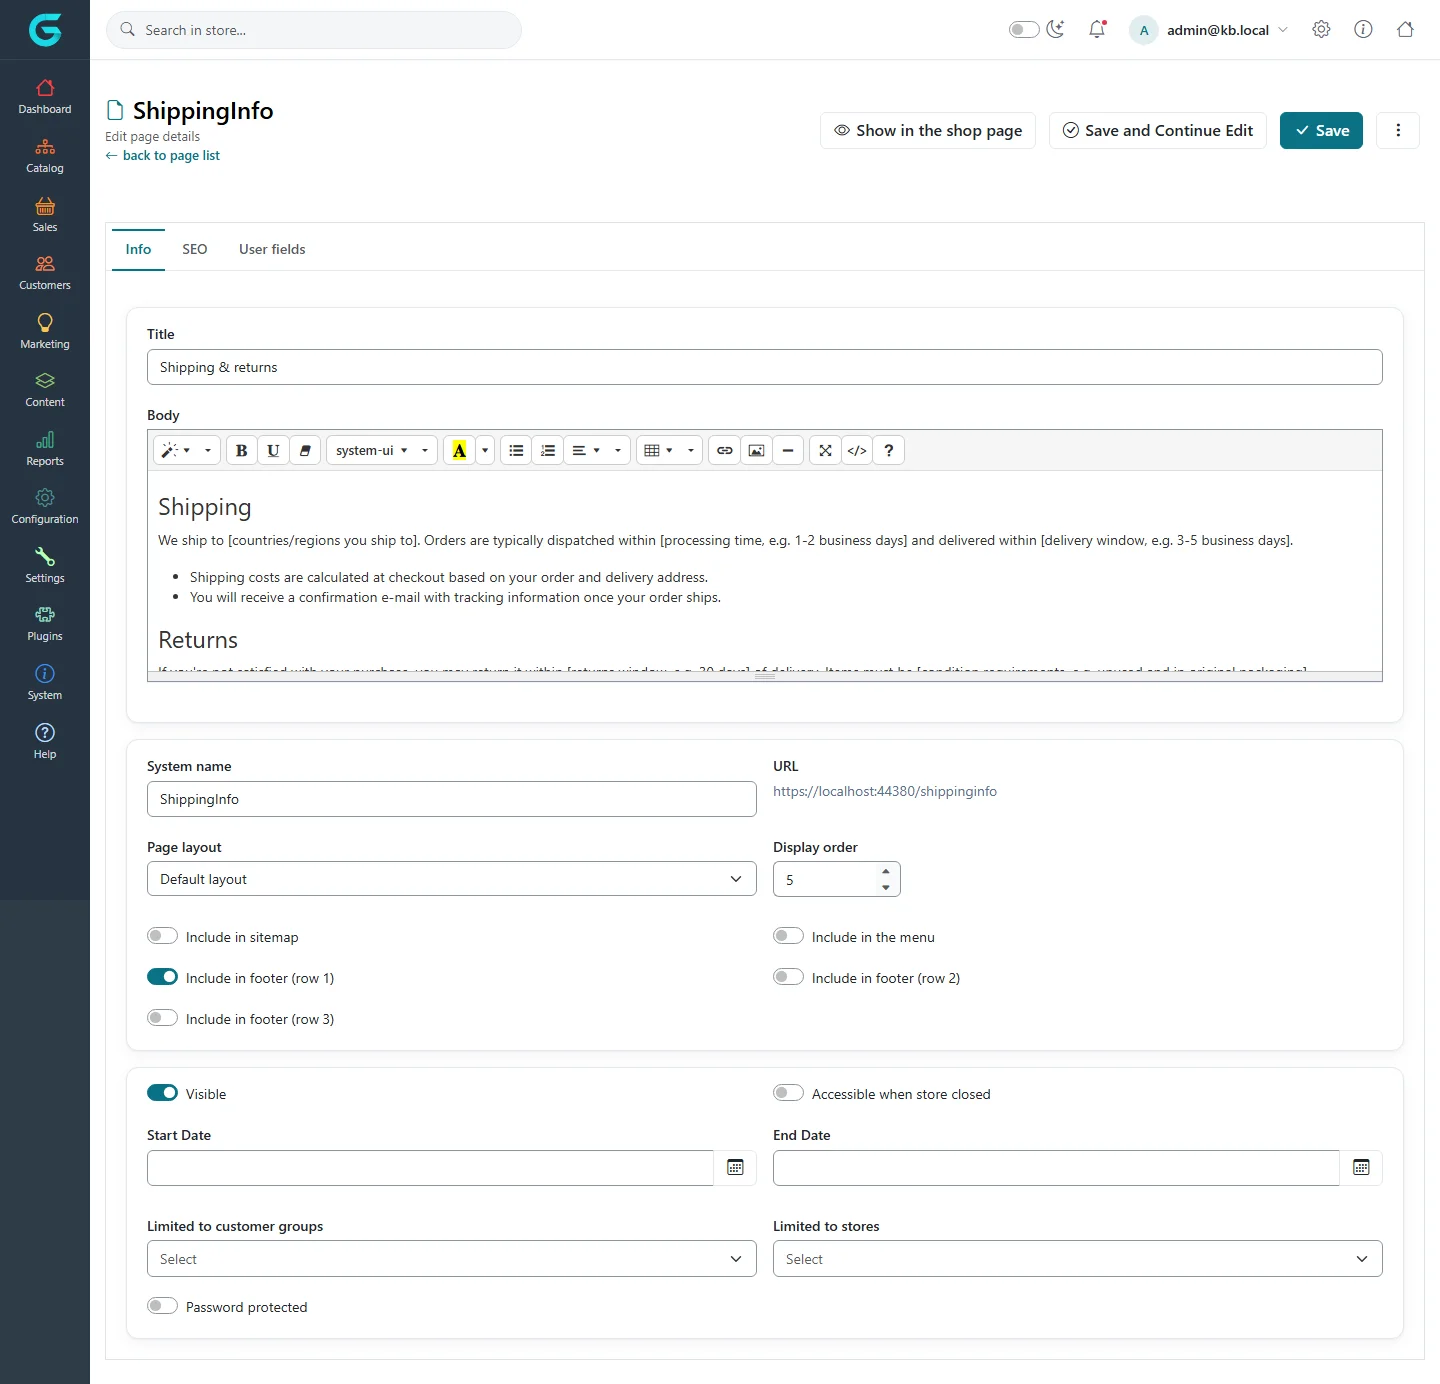Click the eraser icon to remove font style
The image size is (1440, 1384).
[x=305, y=451]
